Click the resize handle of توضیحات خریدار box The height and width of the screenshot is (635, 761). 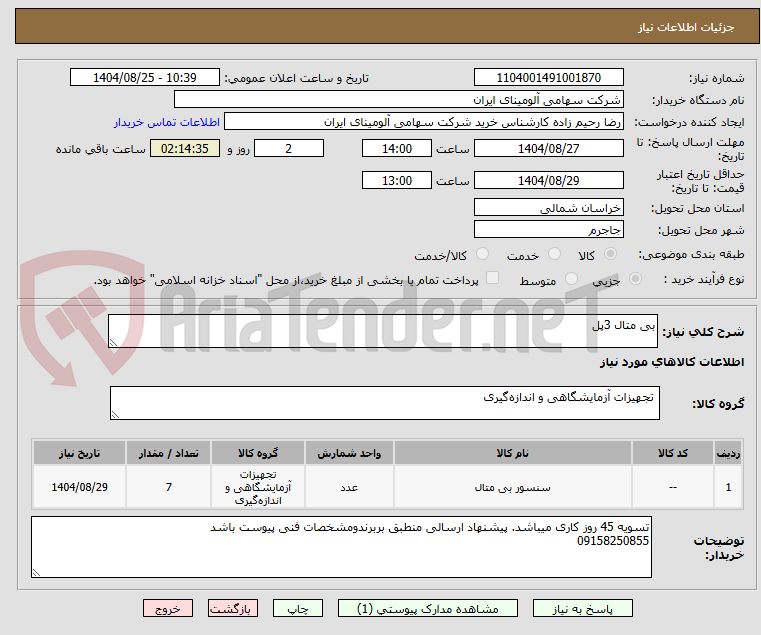[36, 573]
